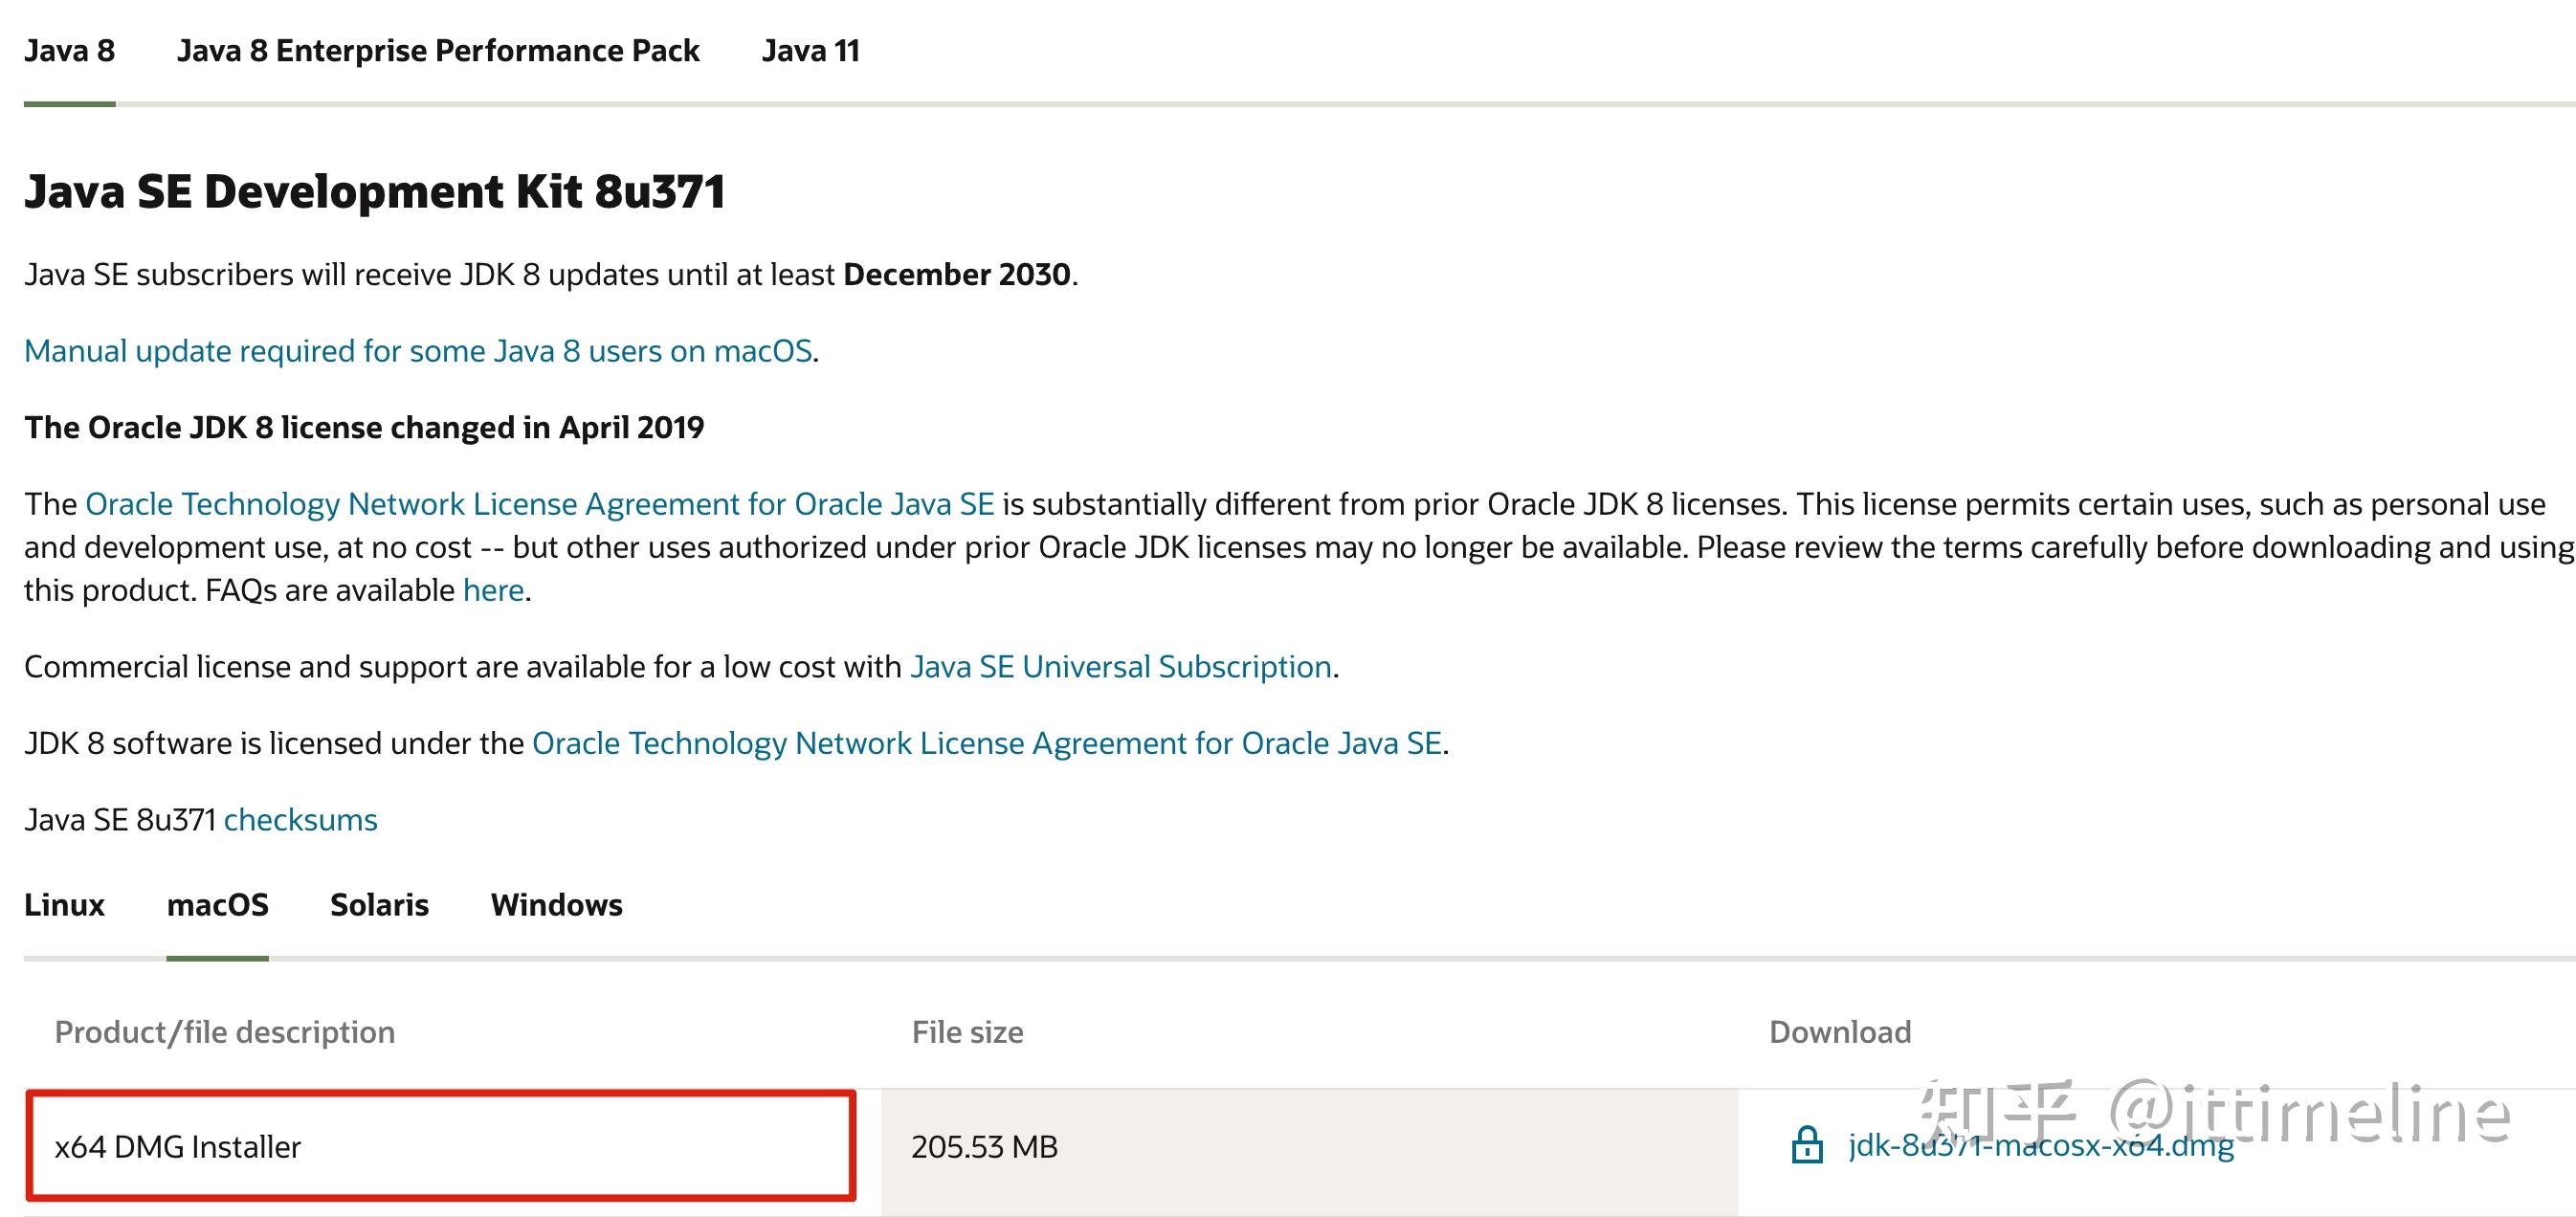Image resolution: width=2576 pixels, height=1217 pixels.
Task: Switch to the Linux platform tab
Action: pos(64,905)
